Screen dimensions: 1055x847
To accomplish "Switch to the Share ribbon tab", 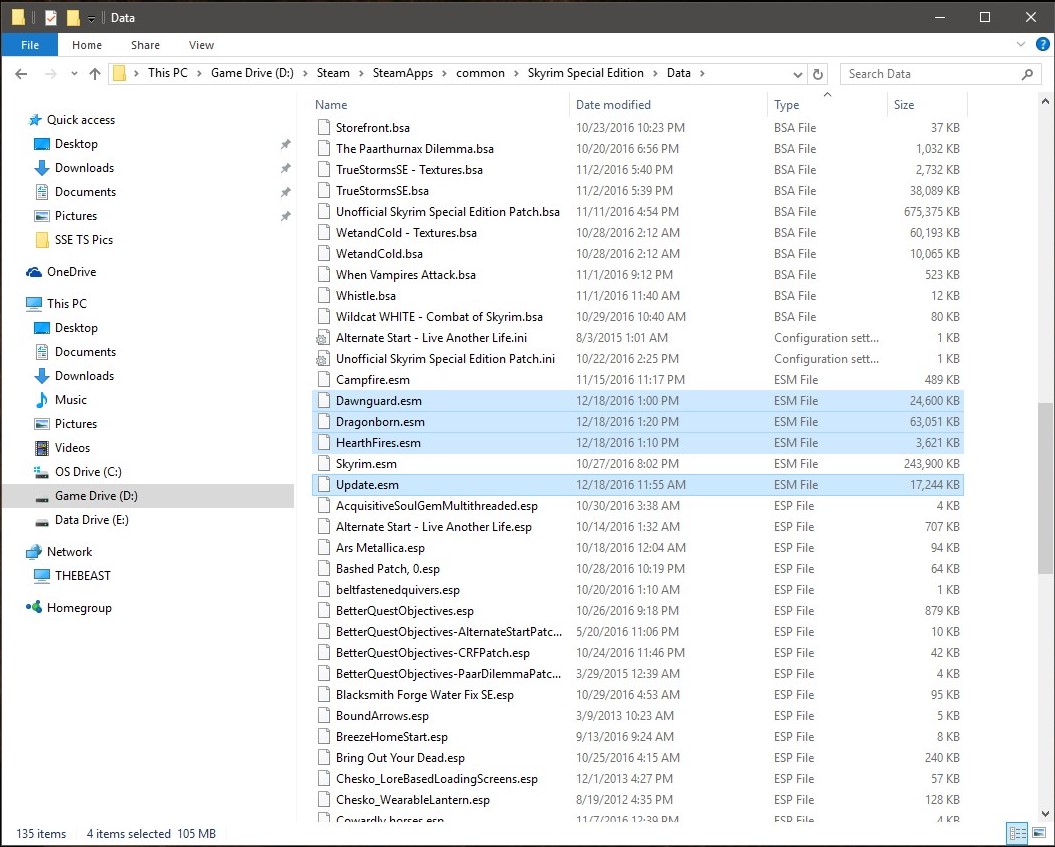I will point(145,45).
